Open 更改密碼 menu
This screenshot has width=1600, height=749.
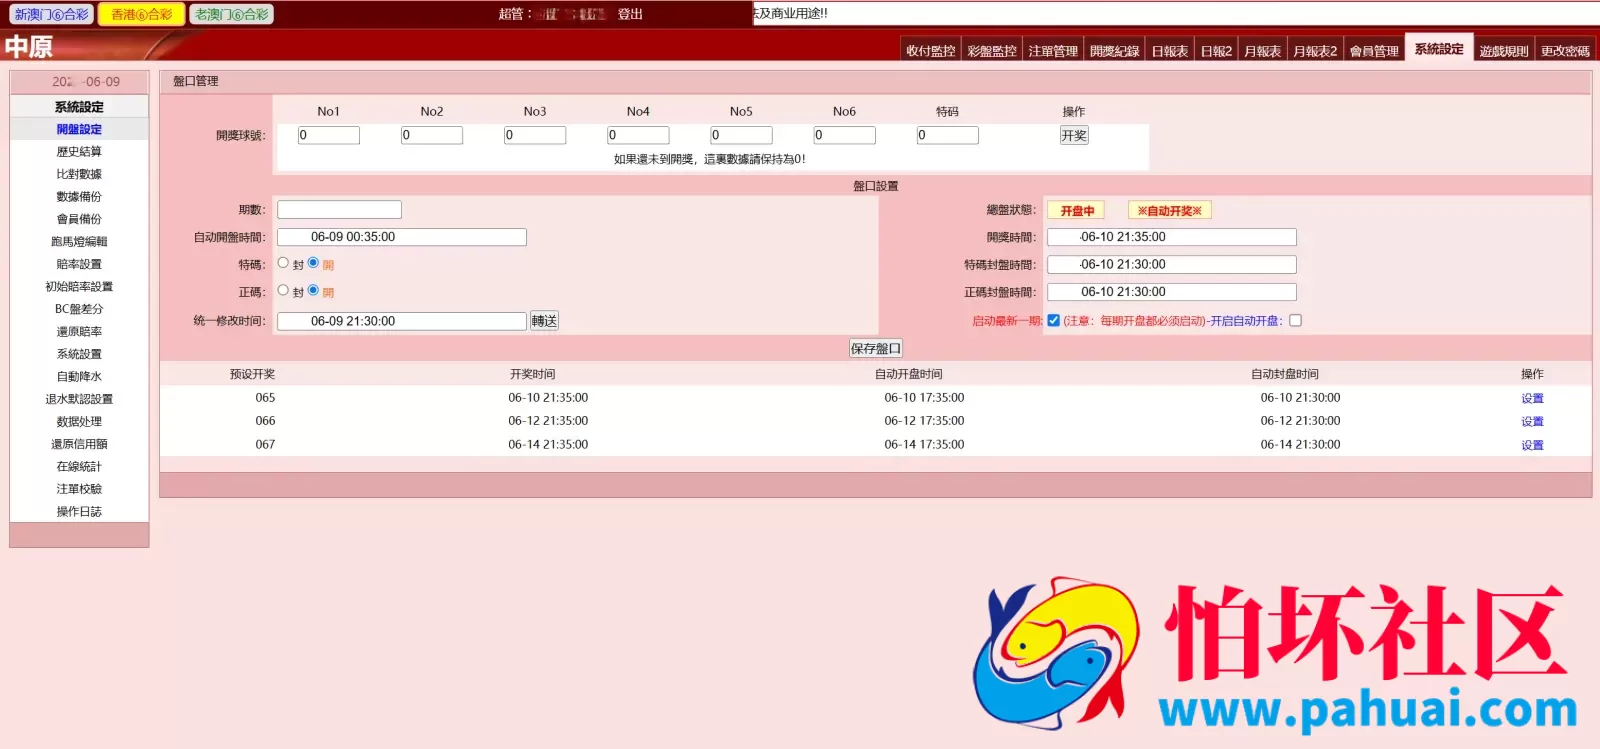(1565, 51)
